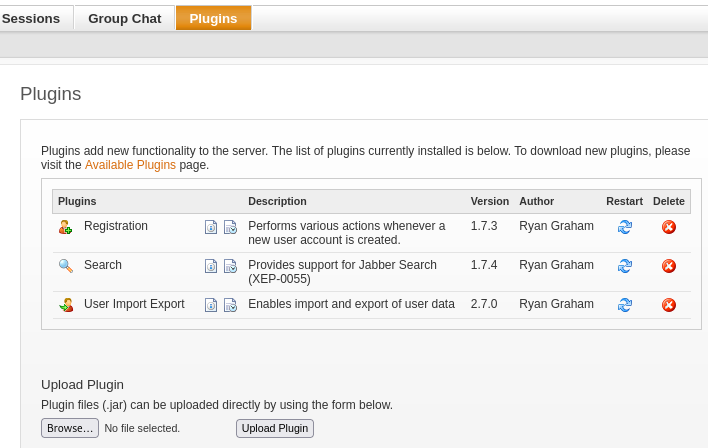Click the Search plugin magnifier icon

pos(66,266)
